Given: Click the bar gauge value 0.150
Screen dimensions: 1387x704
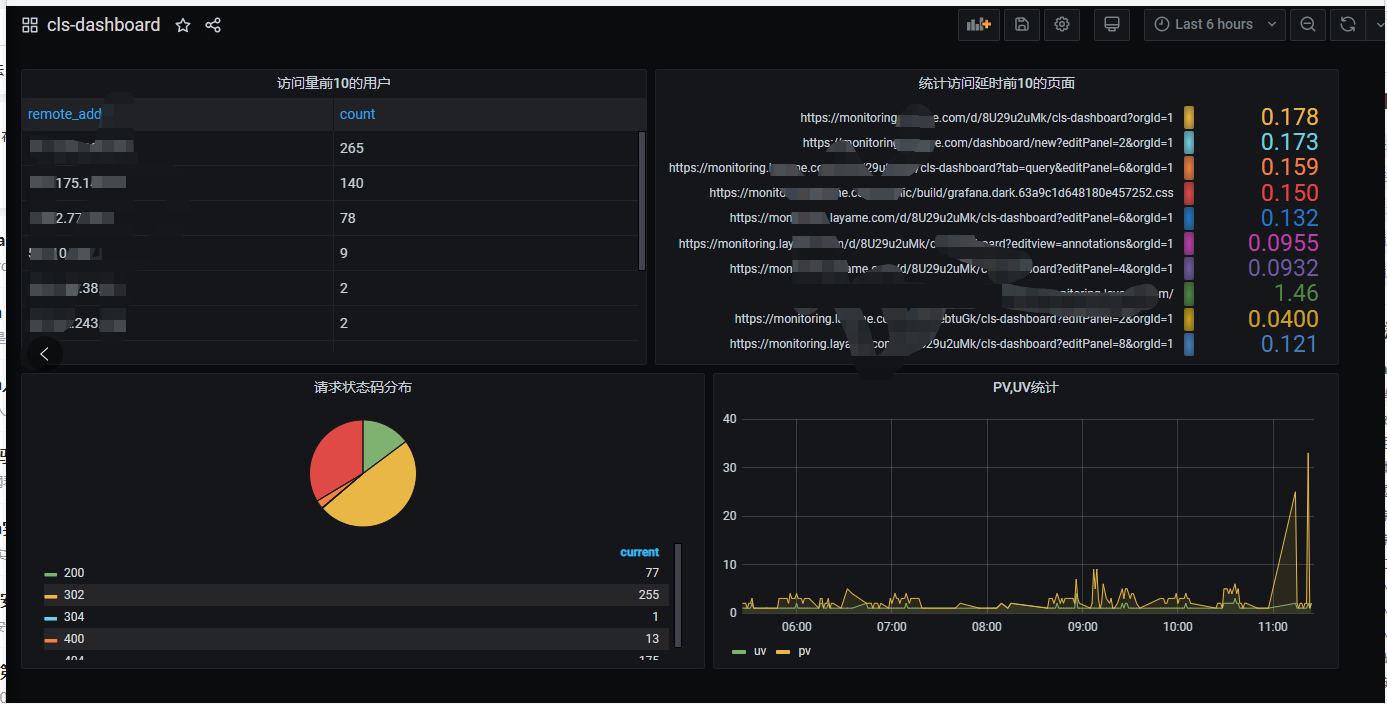Looking at the screenshot, I should (1289, 193).
